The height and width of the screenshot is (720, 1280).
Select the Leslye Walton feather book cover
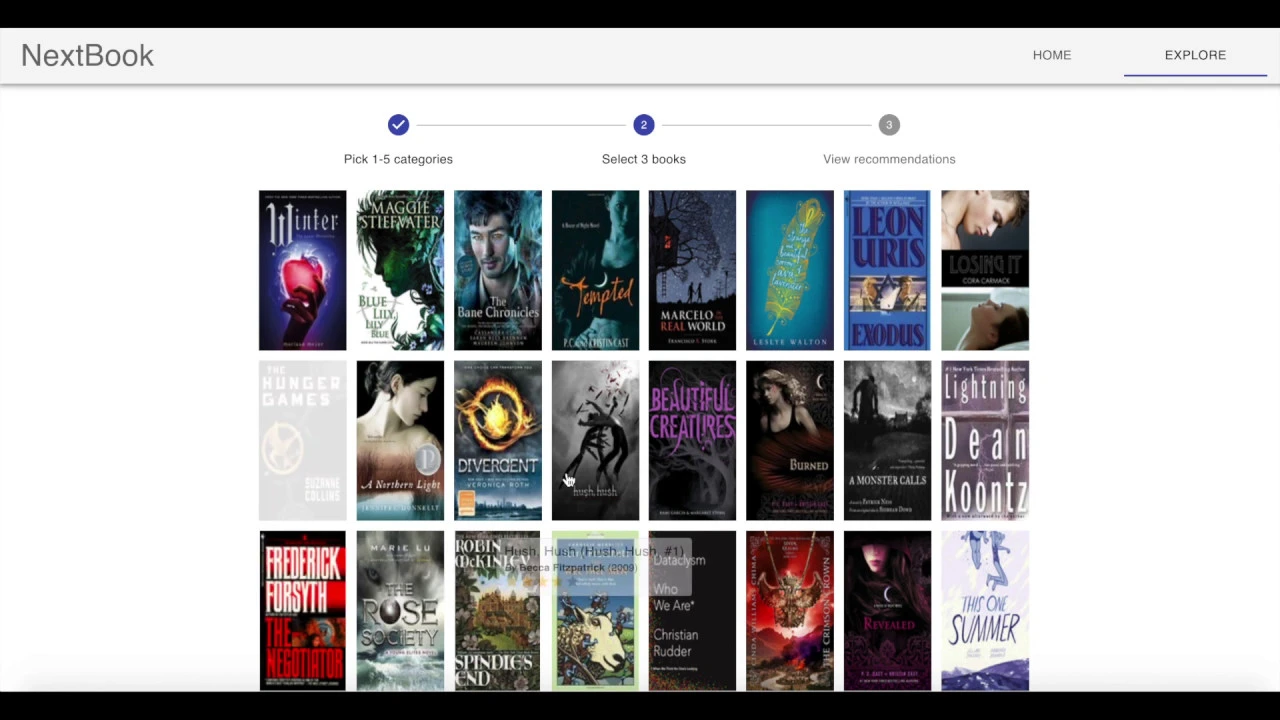tap(789, 270)
